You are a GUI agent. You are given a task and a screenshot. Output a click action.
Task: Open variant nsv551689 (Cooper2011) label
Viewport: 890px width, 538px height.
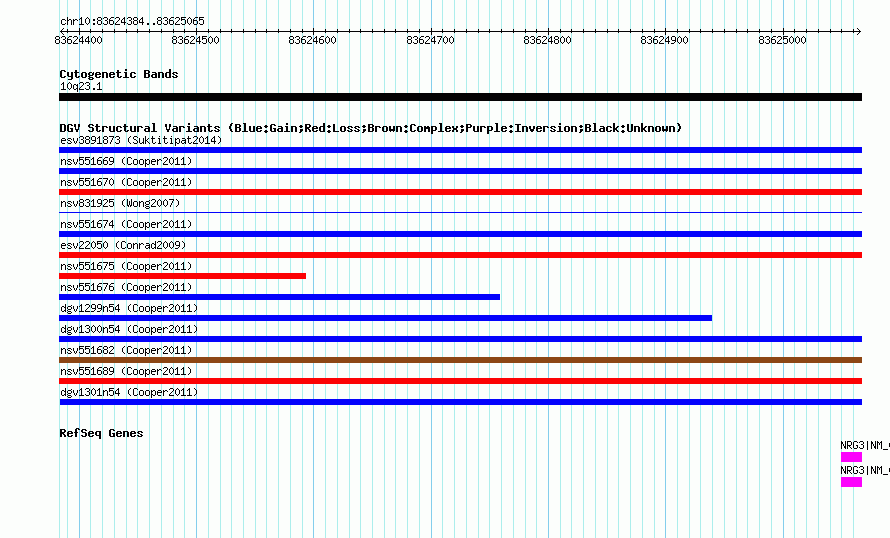point(126,371)
